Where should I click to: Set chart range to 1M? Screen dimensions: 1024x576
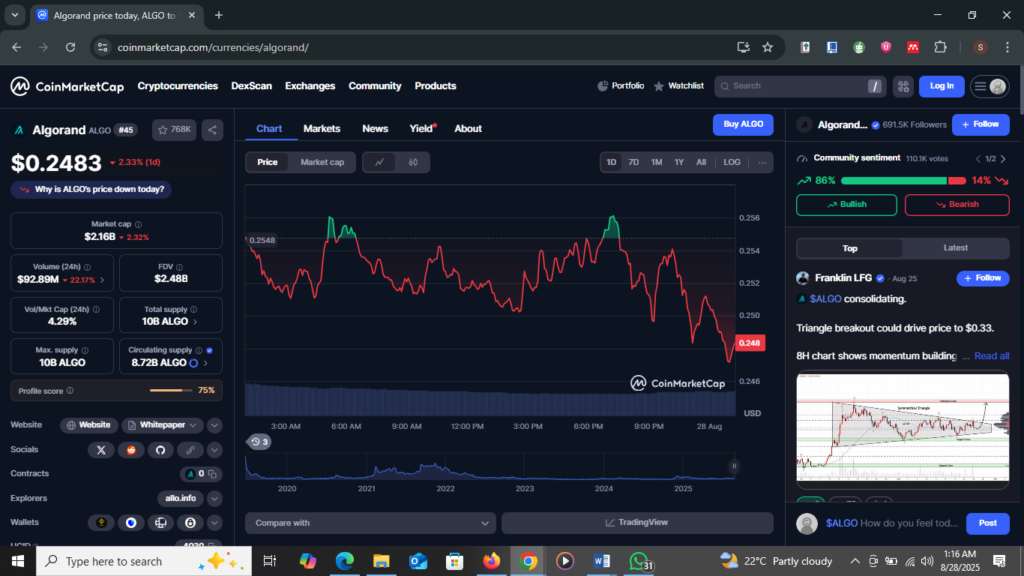point(656,163)
